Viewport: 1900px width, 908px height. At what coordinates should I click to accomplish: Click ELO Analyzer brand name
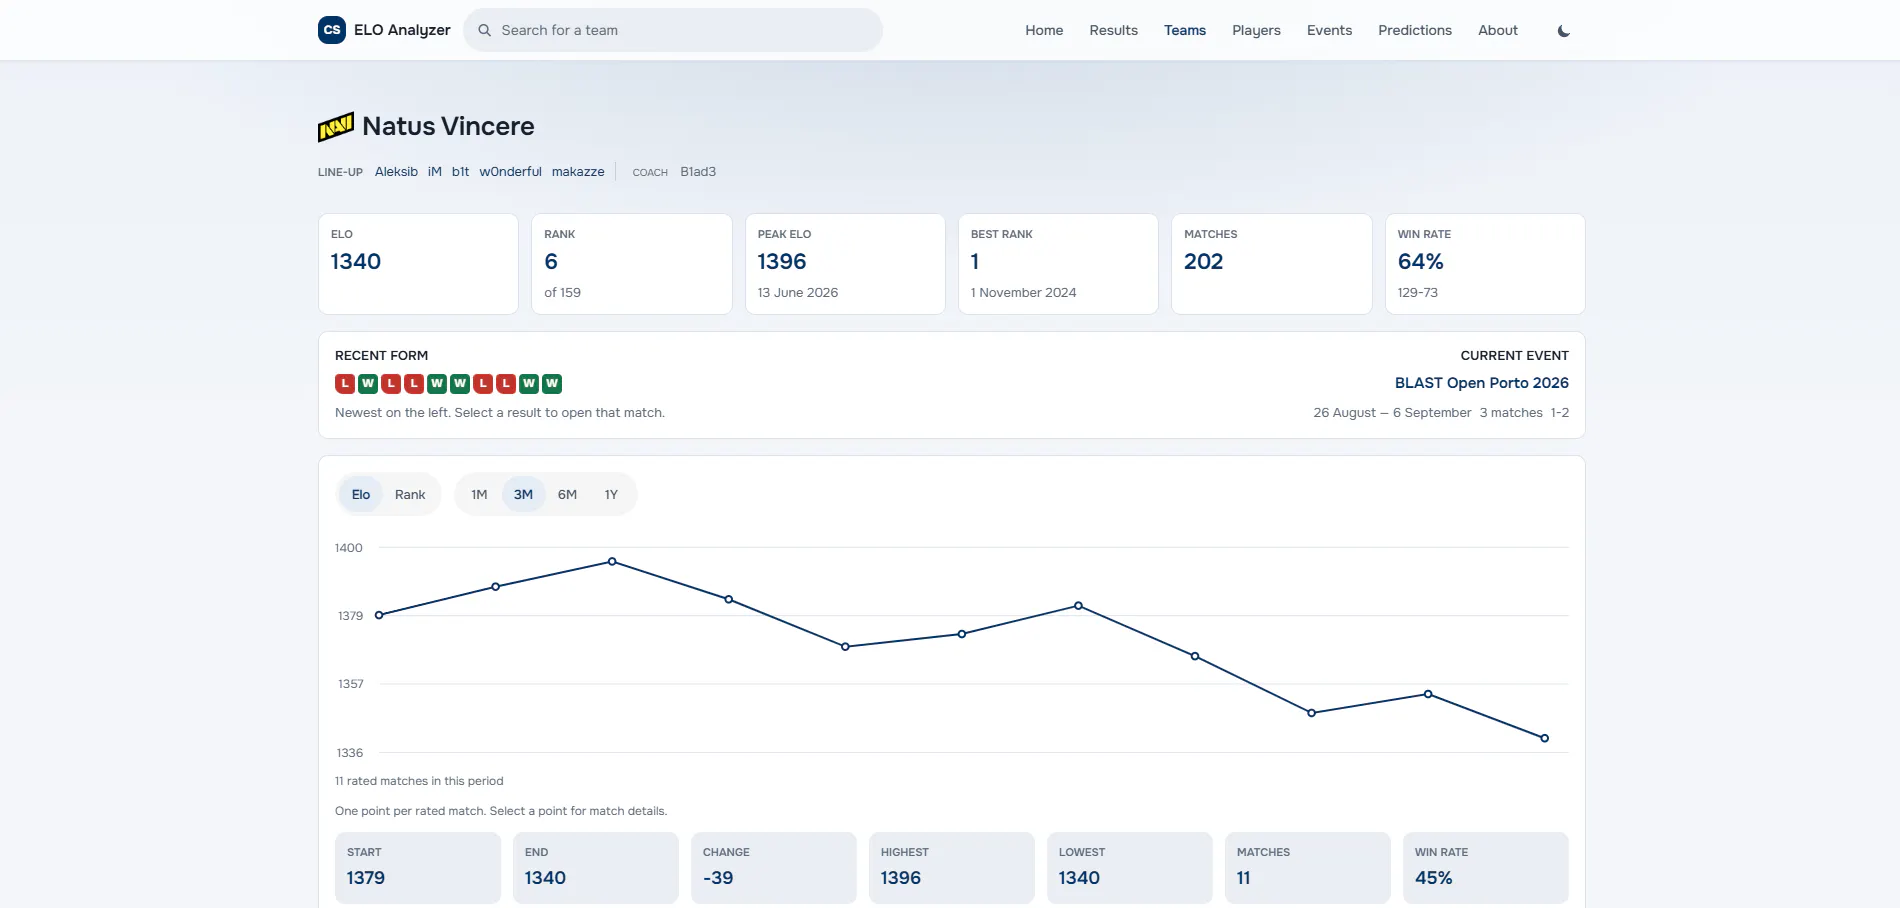click(x=402, y=30)
